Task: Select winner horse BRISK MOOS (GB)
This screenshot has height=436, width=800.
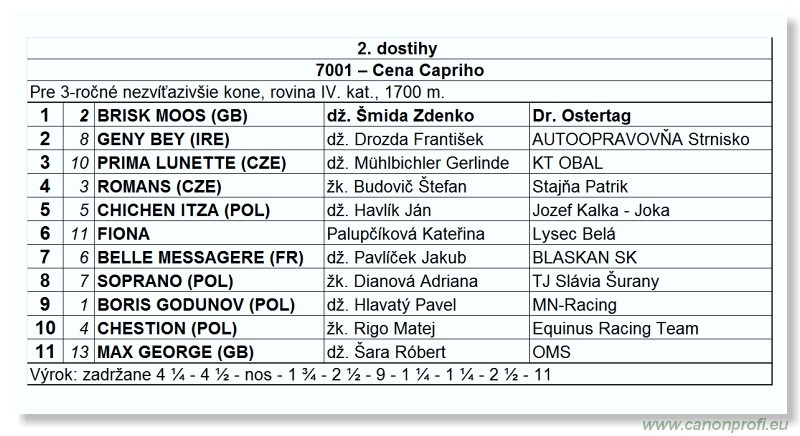Action: [172, 115]
